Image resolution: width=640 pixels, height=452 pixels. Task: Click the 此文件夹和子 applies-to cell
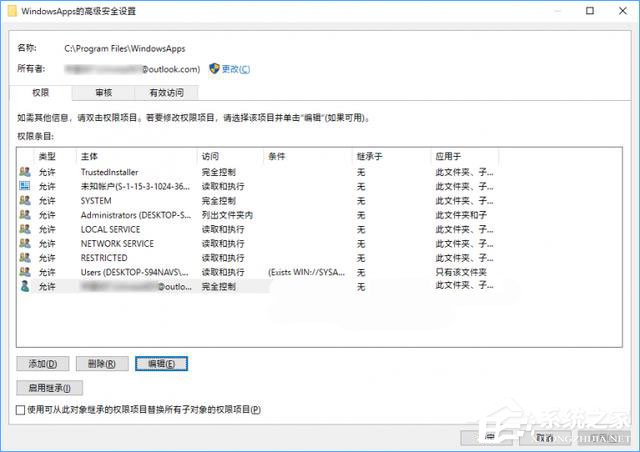[x=461, y=215]
